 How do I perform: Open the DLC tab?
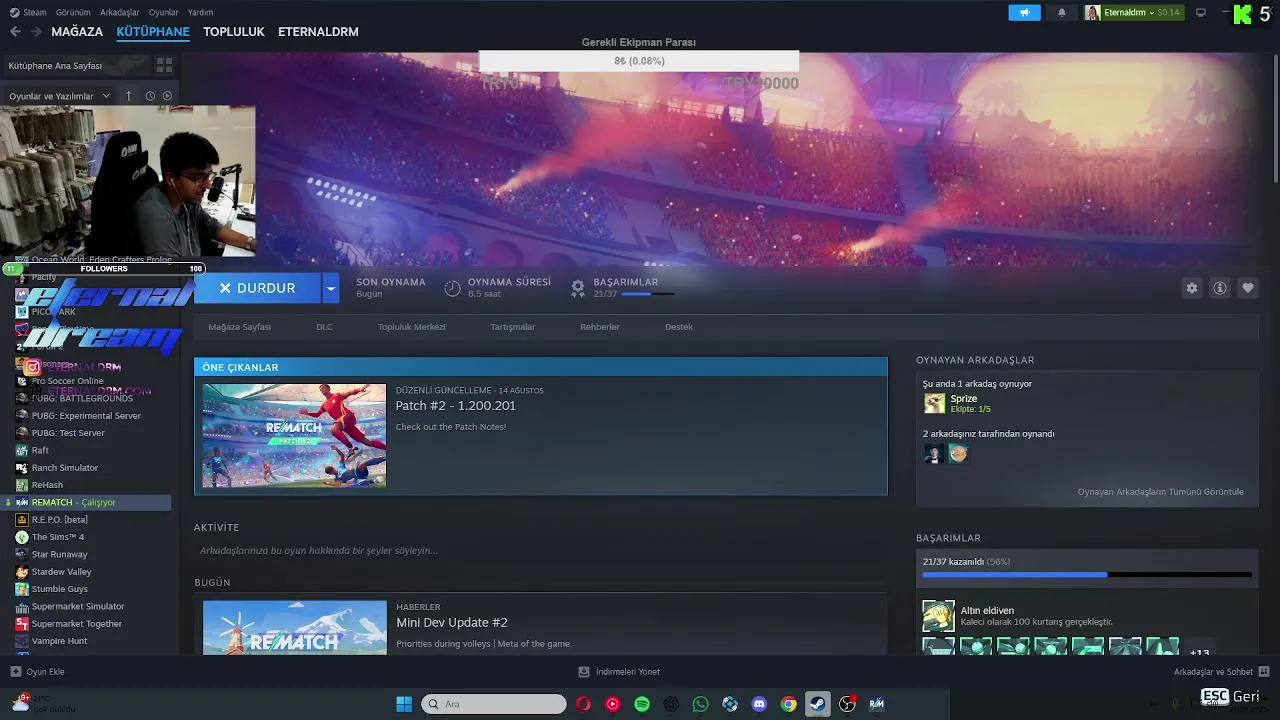click(x=324, y=327)
